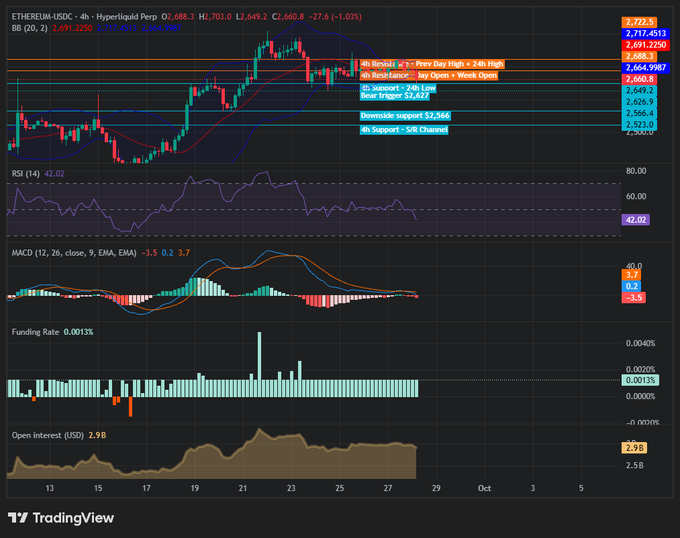The width and height of the screenshot is (680, 538).
Task: Click the date 3 on time axis
Action: [533, 488]
